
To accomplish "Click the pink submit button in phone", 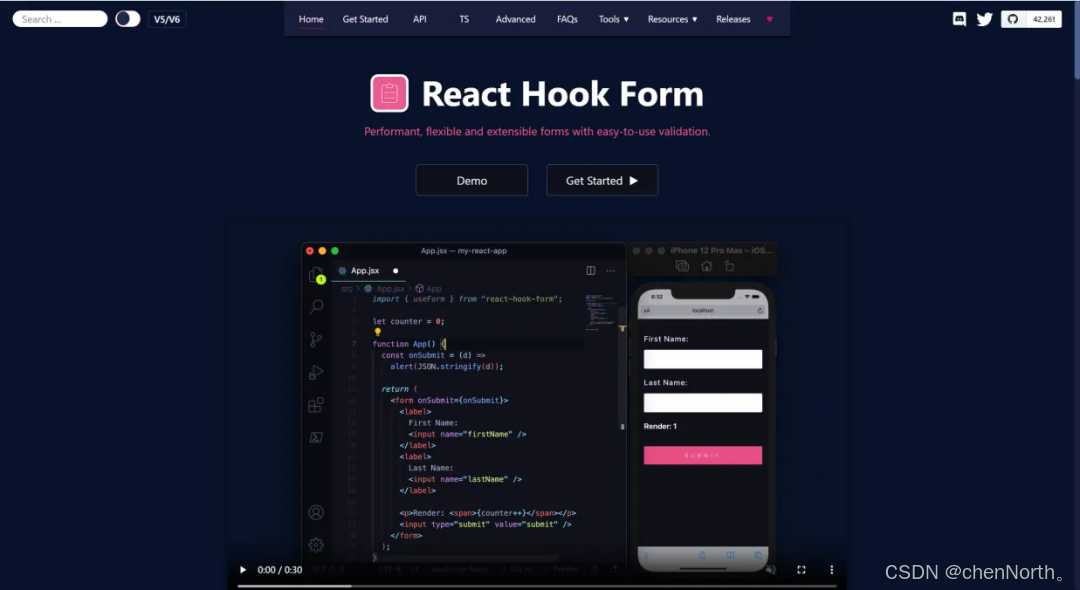I will click(x=703, y=455).
